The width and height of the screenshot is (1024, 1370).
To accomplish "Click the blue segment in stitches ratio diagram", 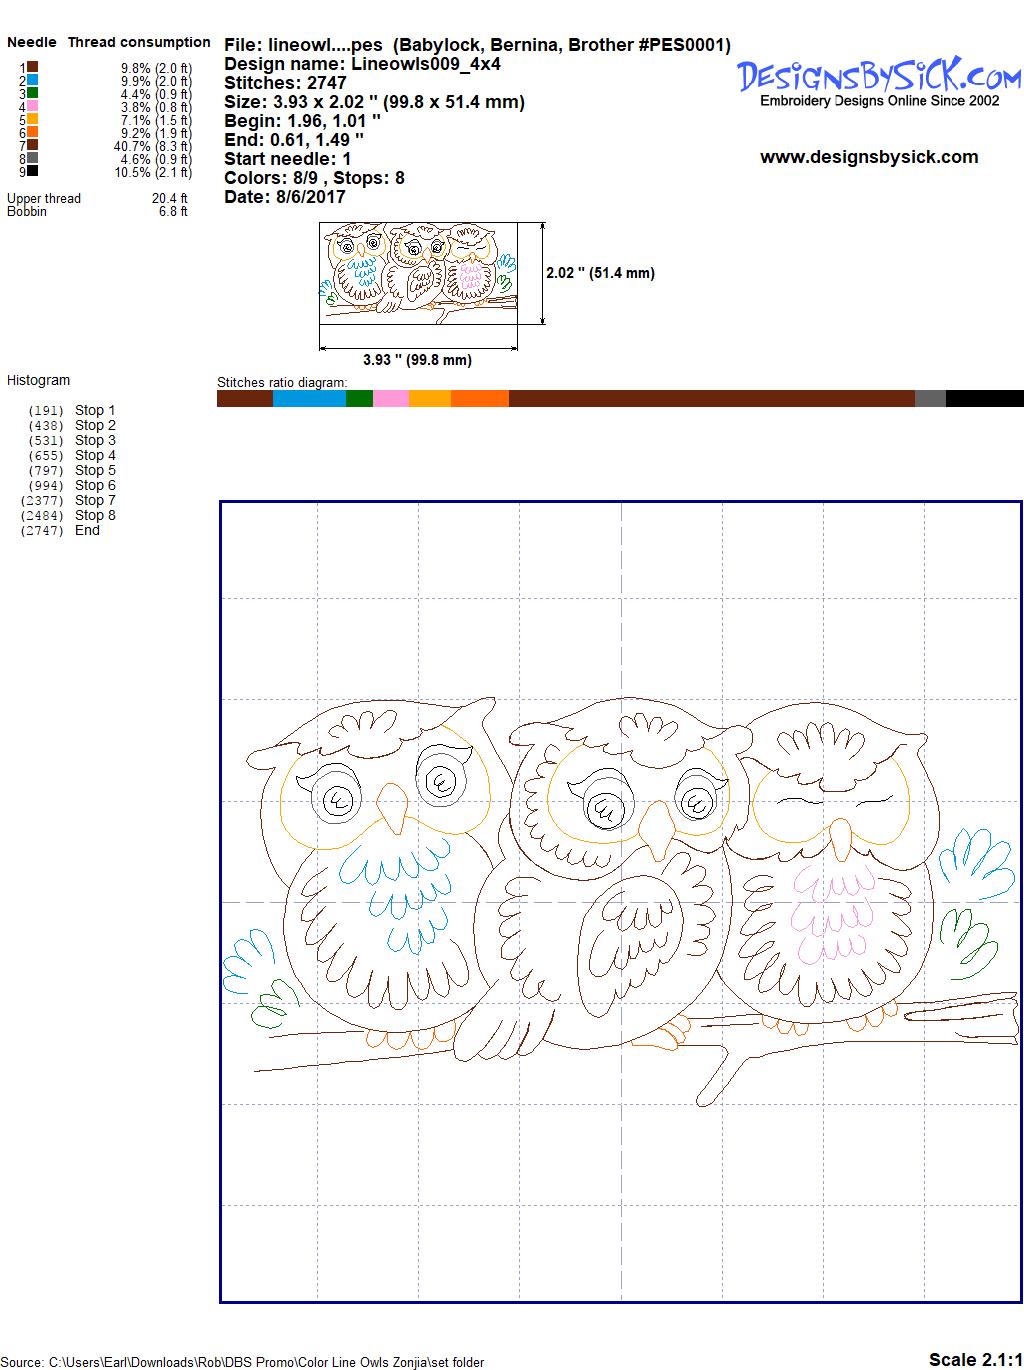I will tap(309, 399).
